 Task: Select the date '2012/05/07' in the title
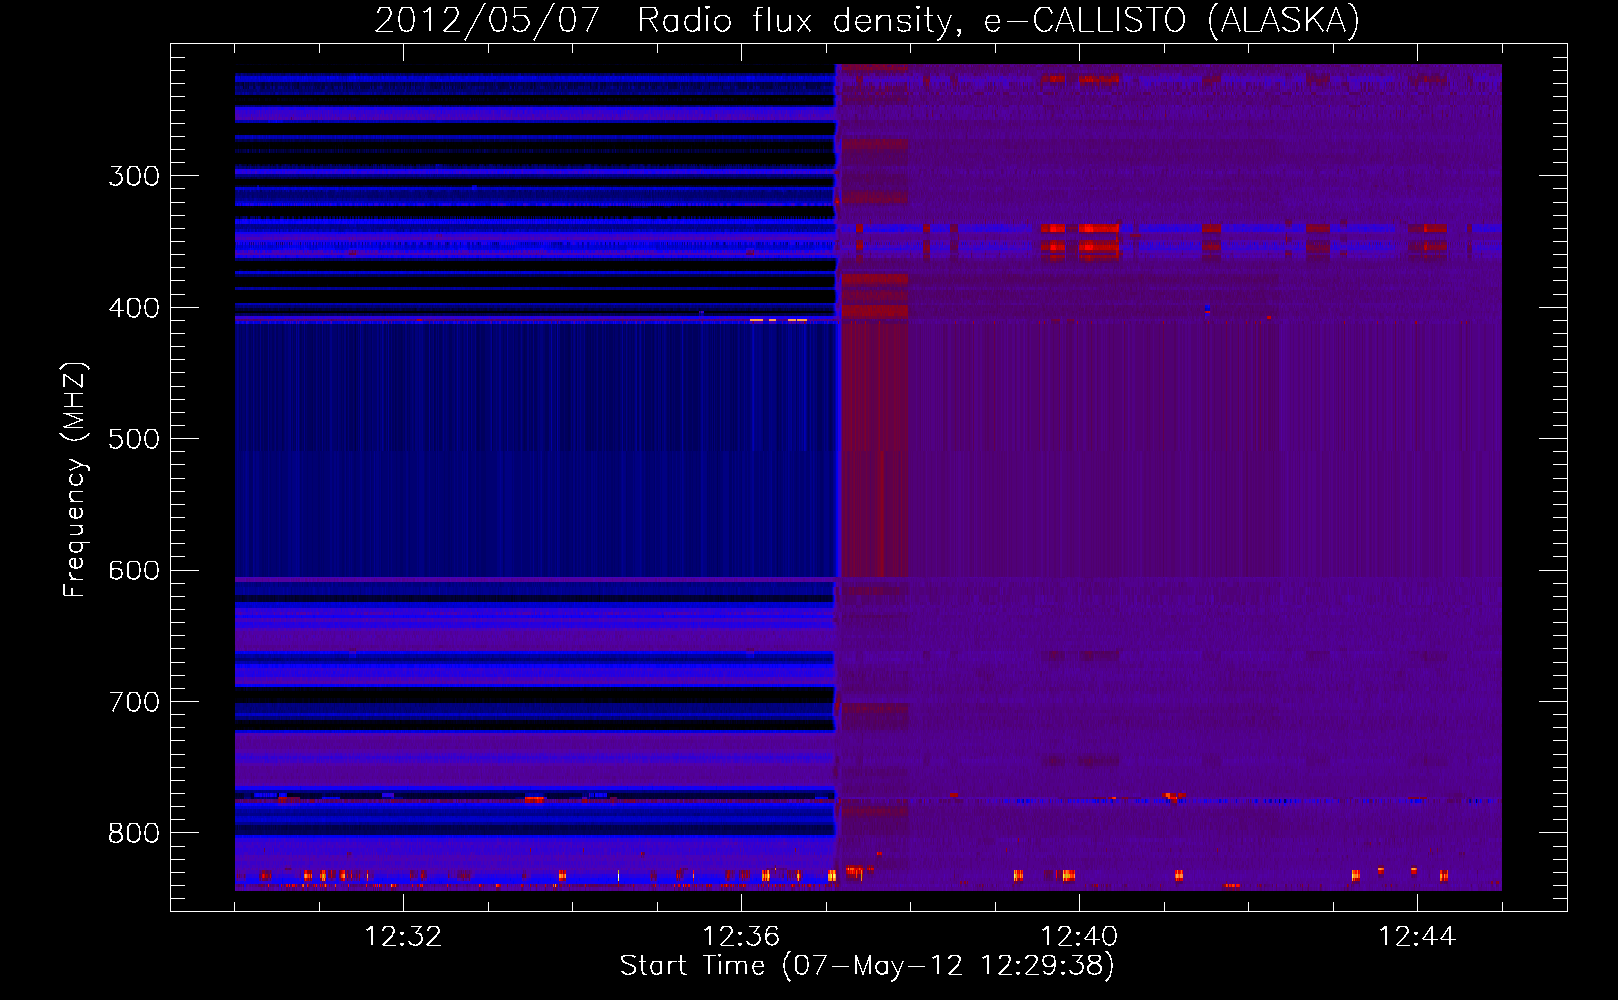pyautogui.click(x=487, y=20)
